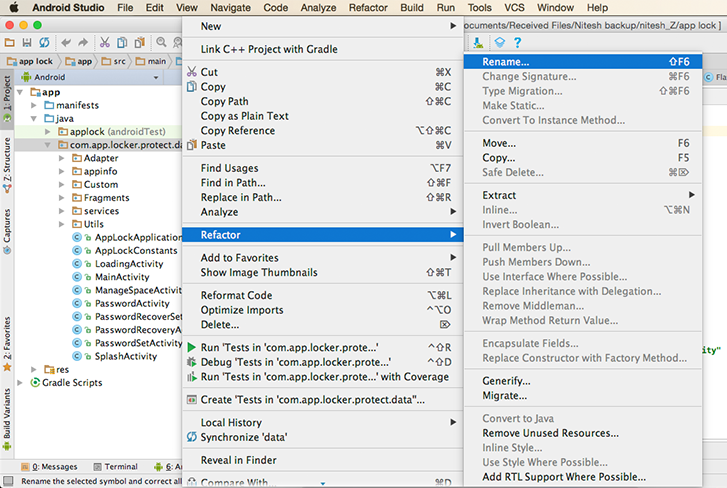Screen dimensions: 727x488
Task: Open the Analyze submenu in context menu
Action: [x=323, y=212]
